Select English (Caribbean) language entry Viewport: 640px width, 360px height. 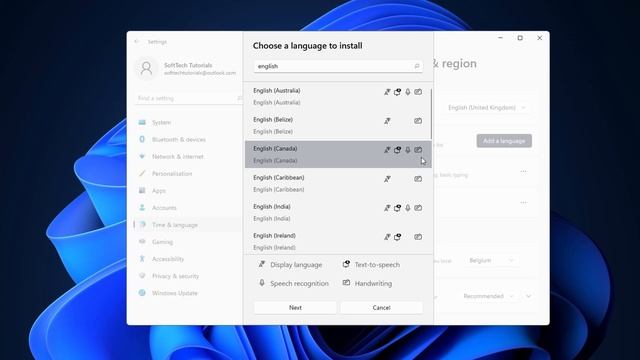338,183
